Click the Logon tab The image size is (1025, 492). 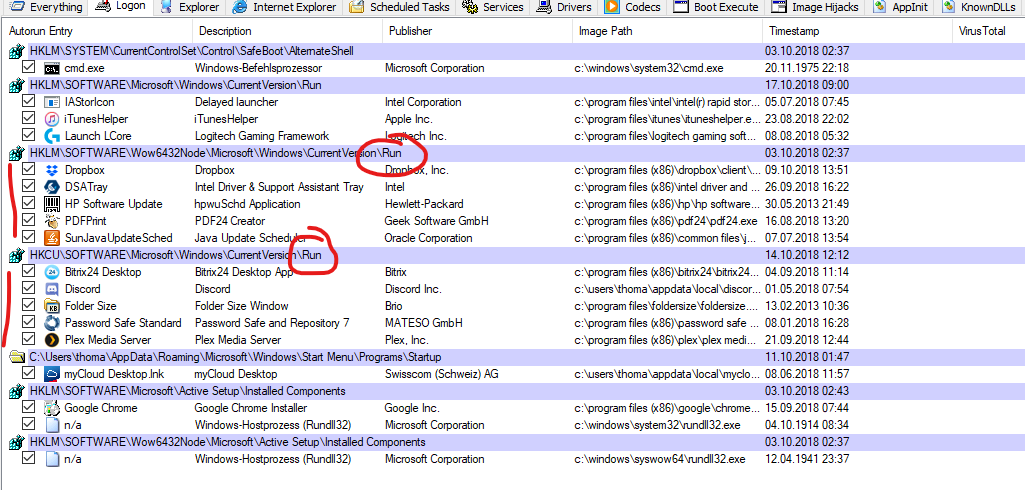coord(120,7)
